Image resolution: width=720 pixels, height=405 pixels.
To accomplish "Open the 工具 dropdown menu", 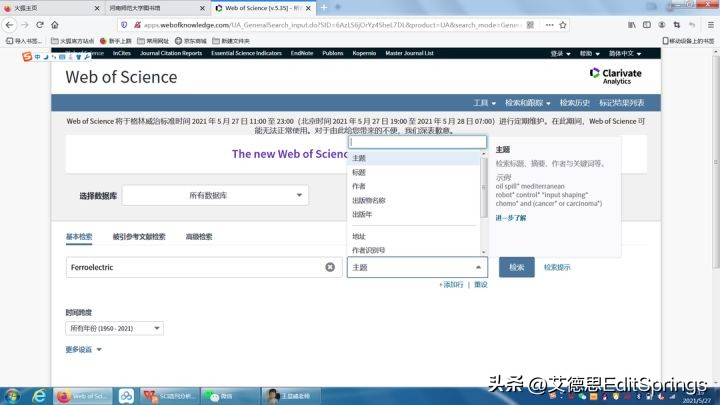I will (484, 103).
